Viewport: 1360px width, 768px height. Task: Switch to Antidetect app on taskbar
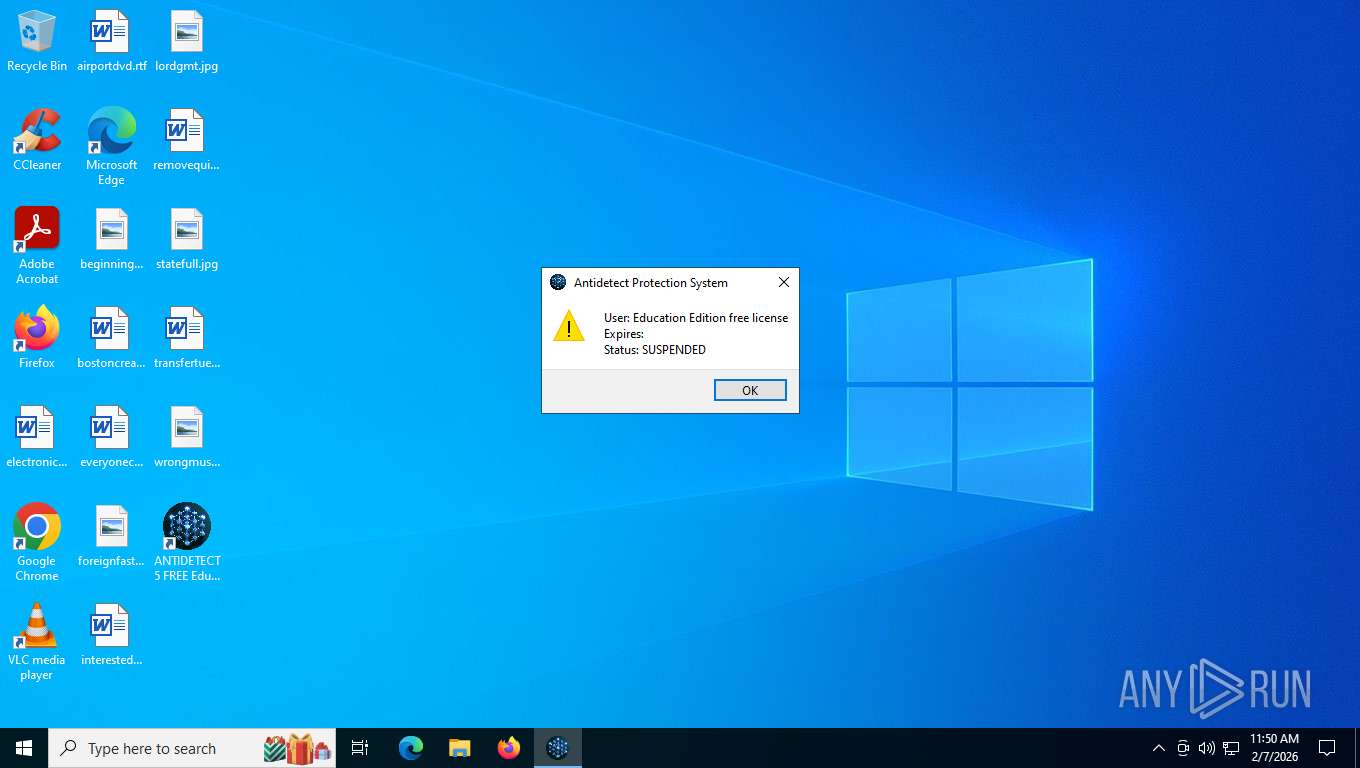(x=558, y=748)
